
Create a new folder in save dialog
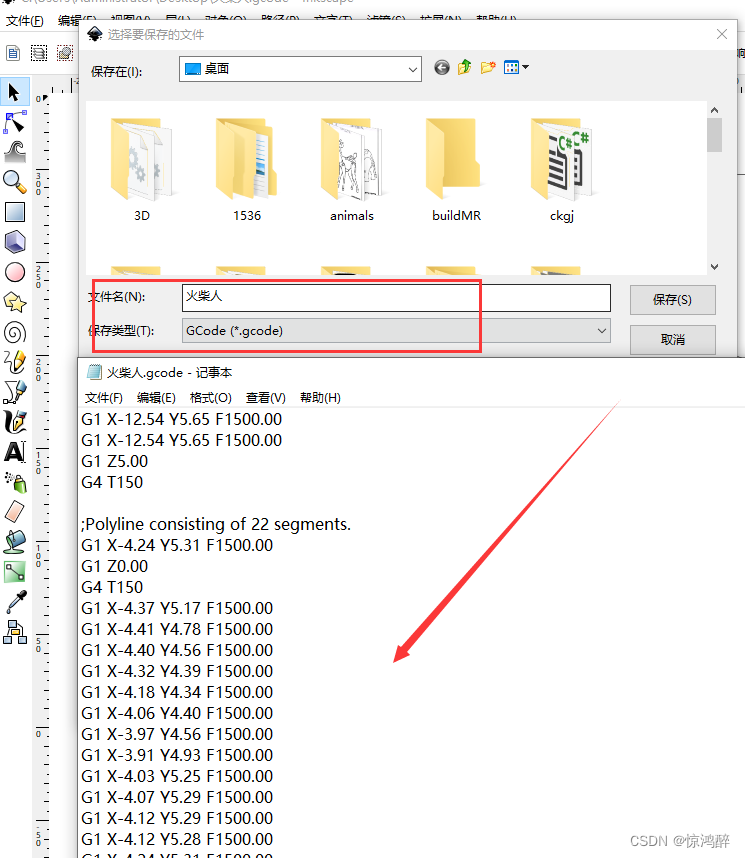click(x=488, y=68)
